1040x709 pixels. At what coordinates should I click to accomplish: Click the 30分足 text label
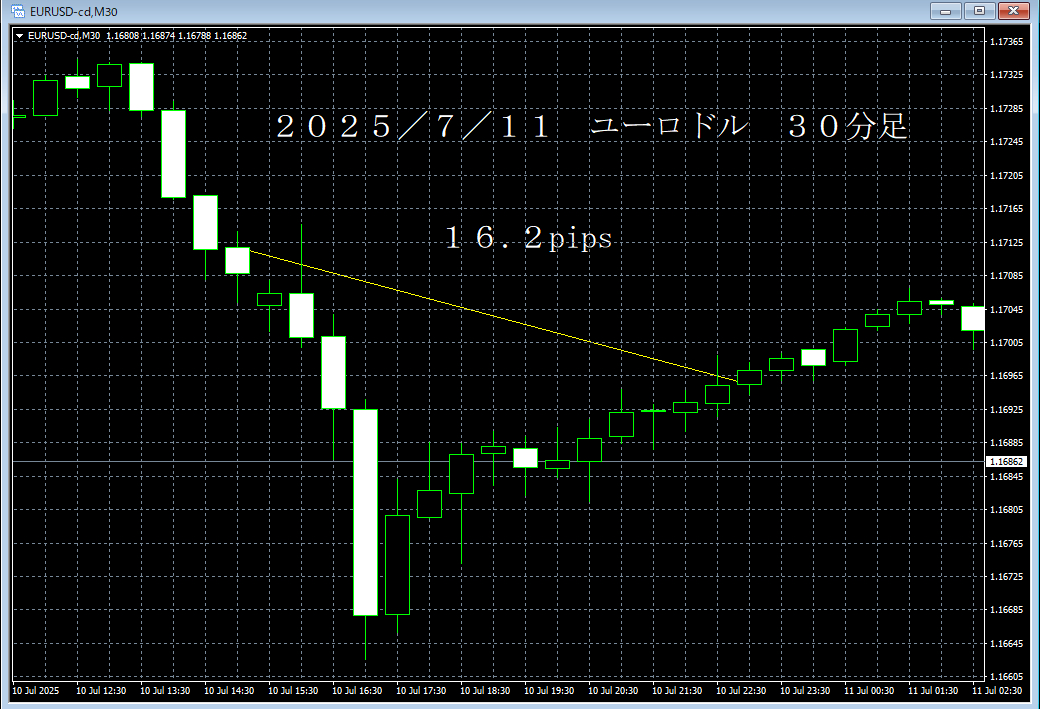pos(847,126)
